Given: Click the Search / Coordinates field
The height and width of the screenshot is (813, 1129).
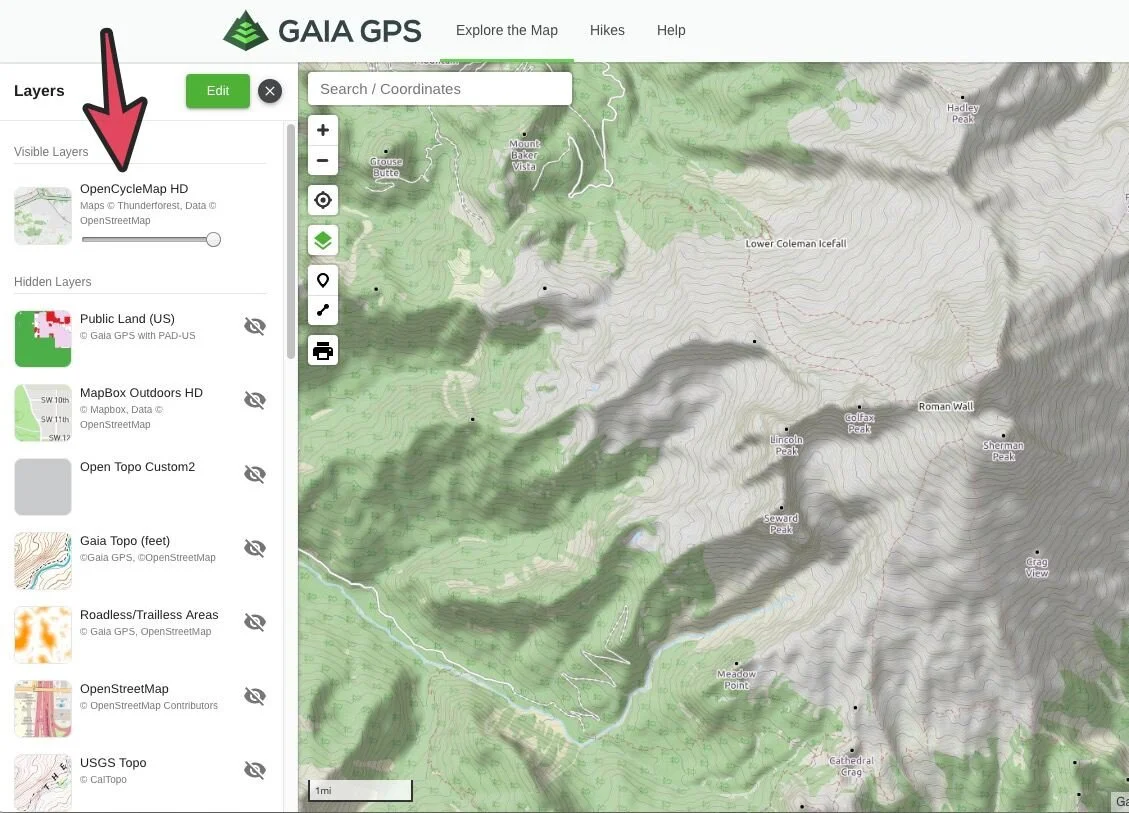Looking at the screenshot, I should click(x=440, y=89).
